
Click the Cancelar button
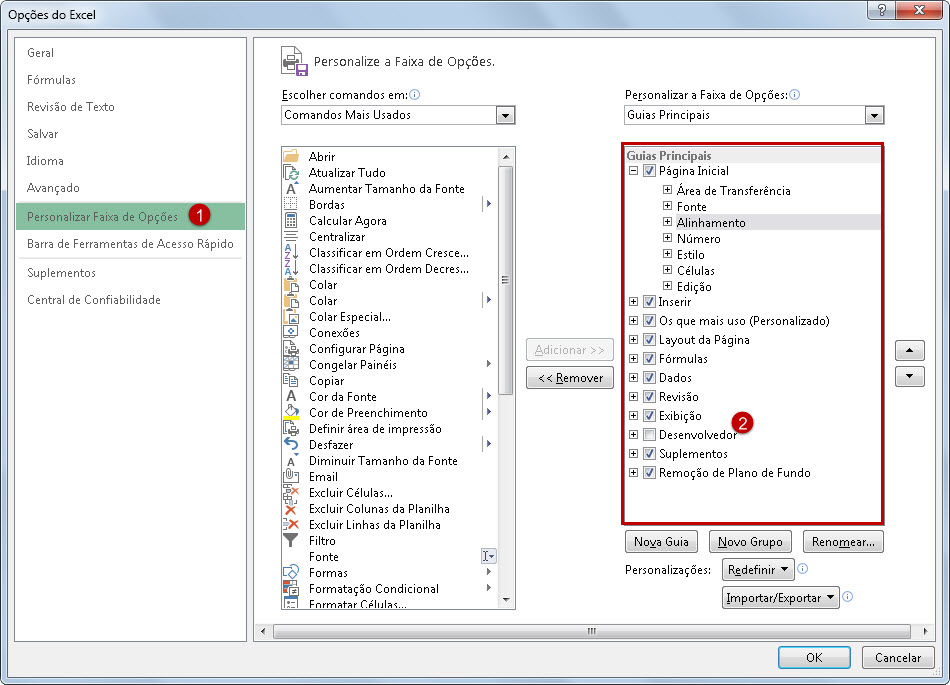pos(898,658)
